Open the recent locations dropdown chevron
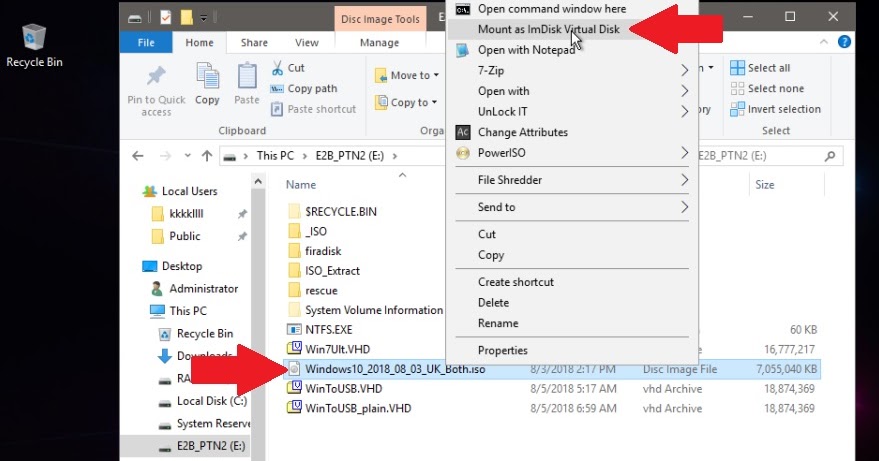This screenshot has width=879, height=461. 187,156
